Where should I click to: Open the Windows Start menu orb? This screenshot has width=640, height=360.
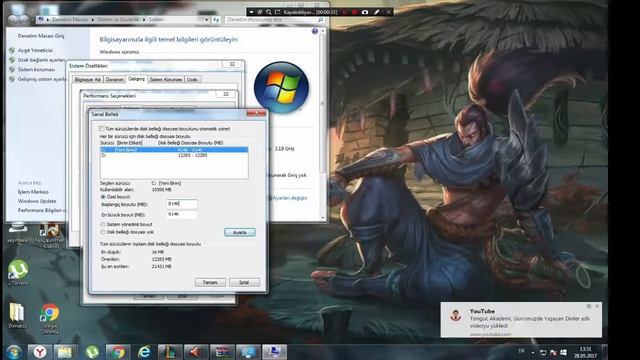[14, 352]
